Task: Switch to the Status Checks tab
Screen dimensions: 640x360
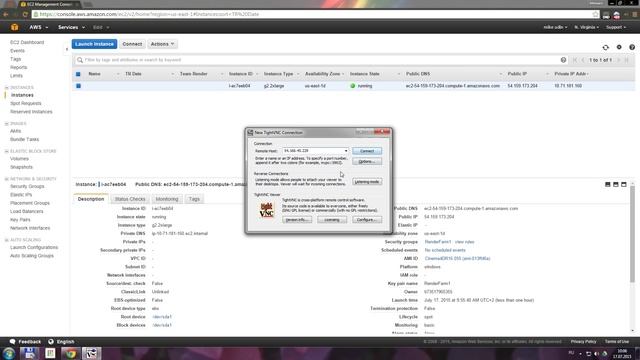Action: (x=130, y=199)
